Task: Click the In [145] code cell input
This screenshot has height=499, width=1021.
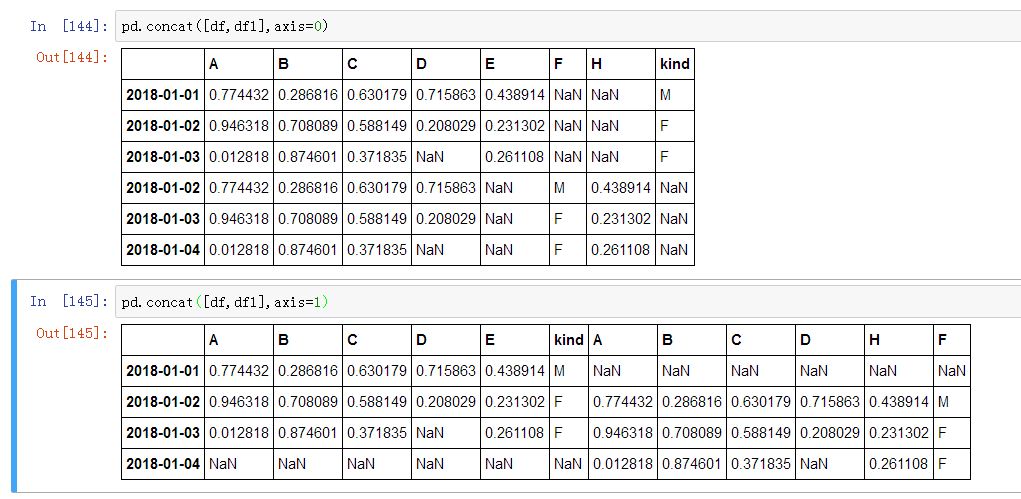Action: tap(560, 302)
